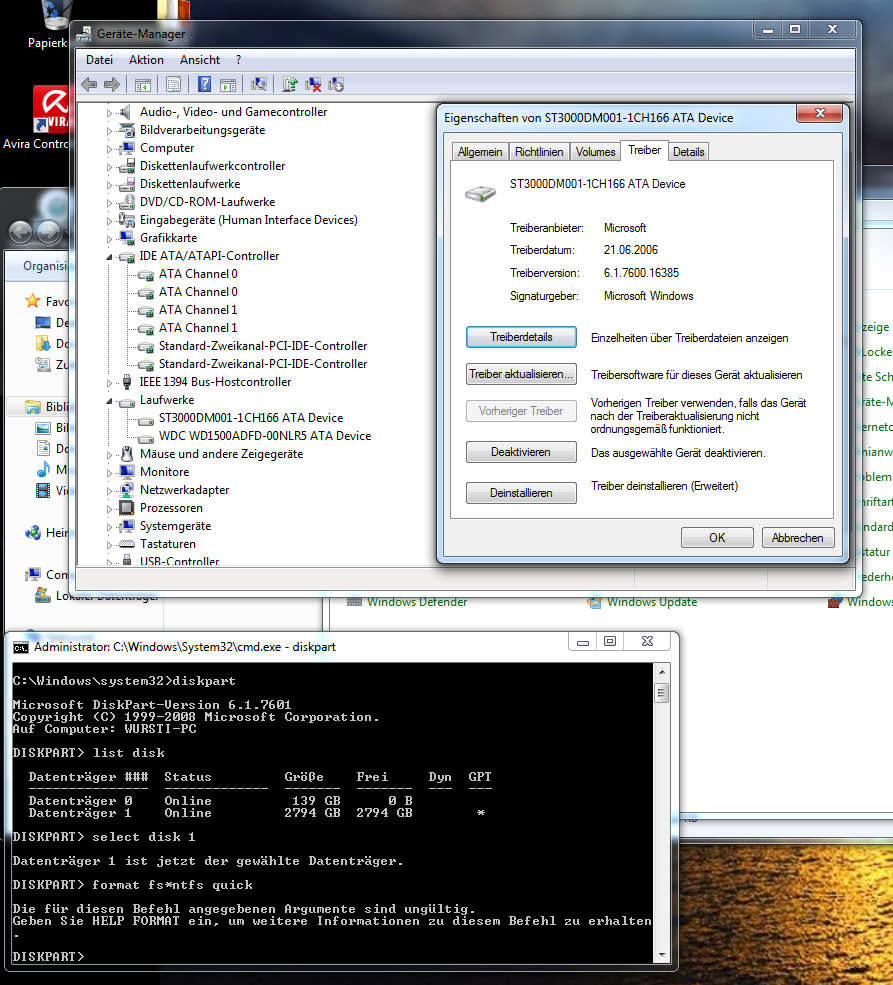Toggle the console tree pane toolbar icon

143,84
